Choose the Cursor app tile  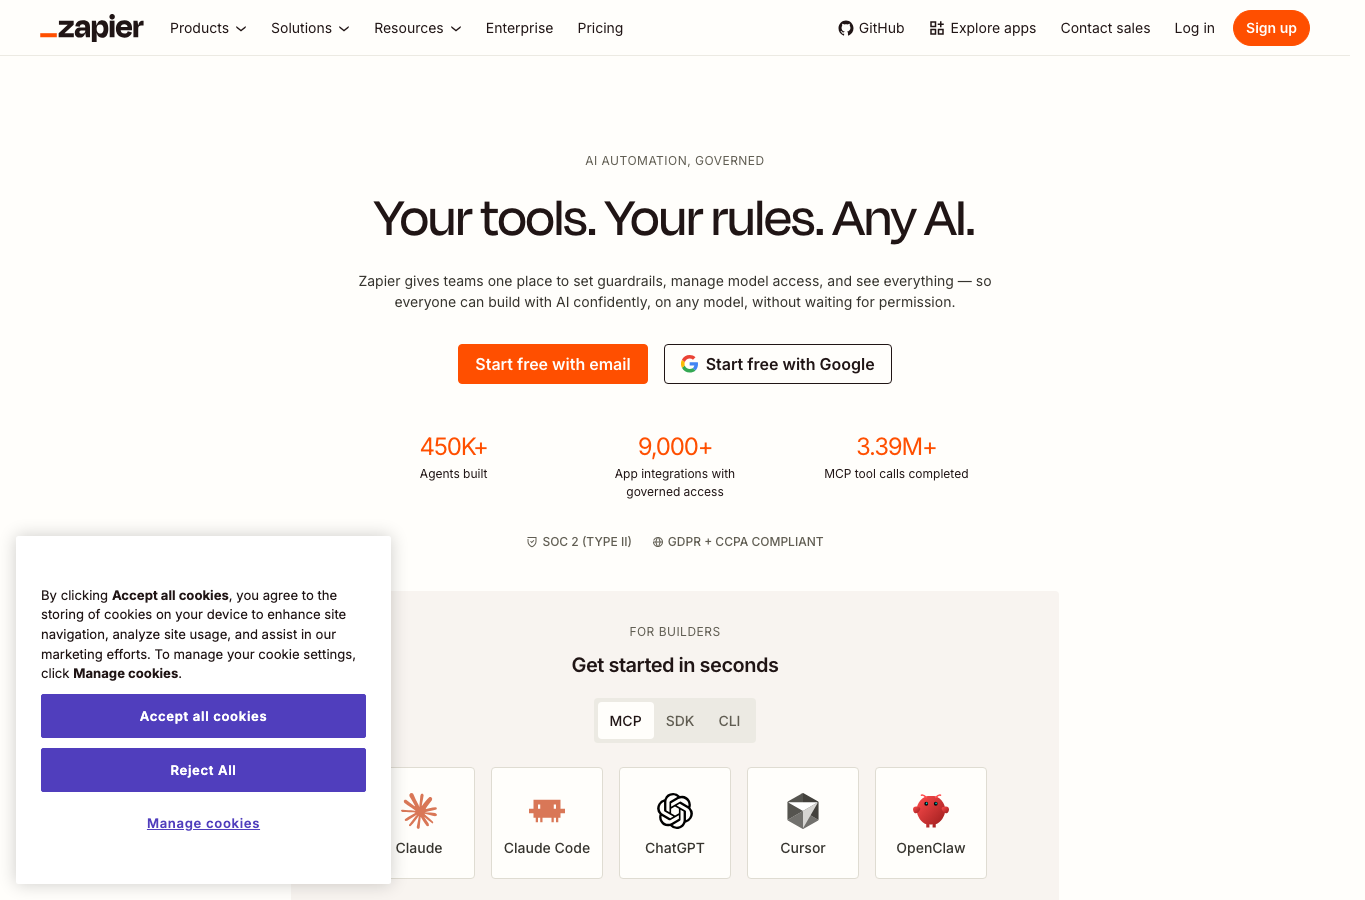tap(803, 823)
